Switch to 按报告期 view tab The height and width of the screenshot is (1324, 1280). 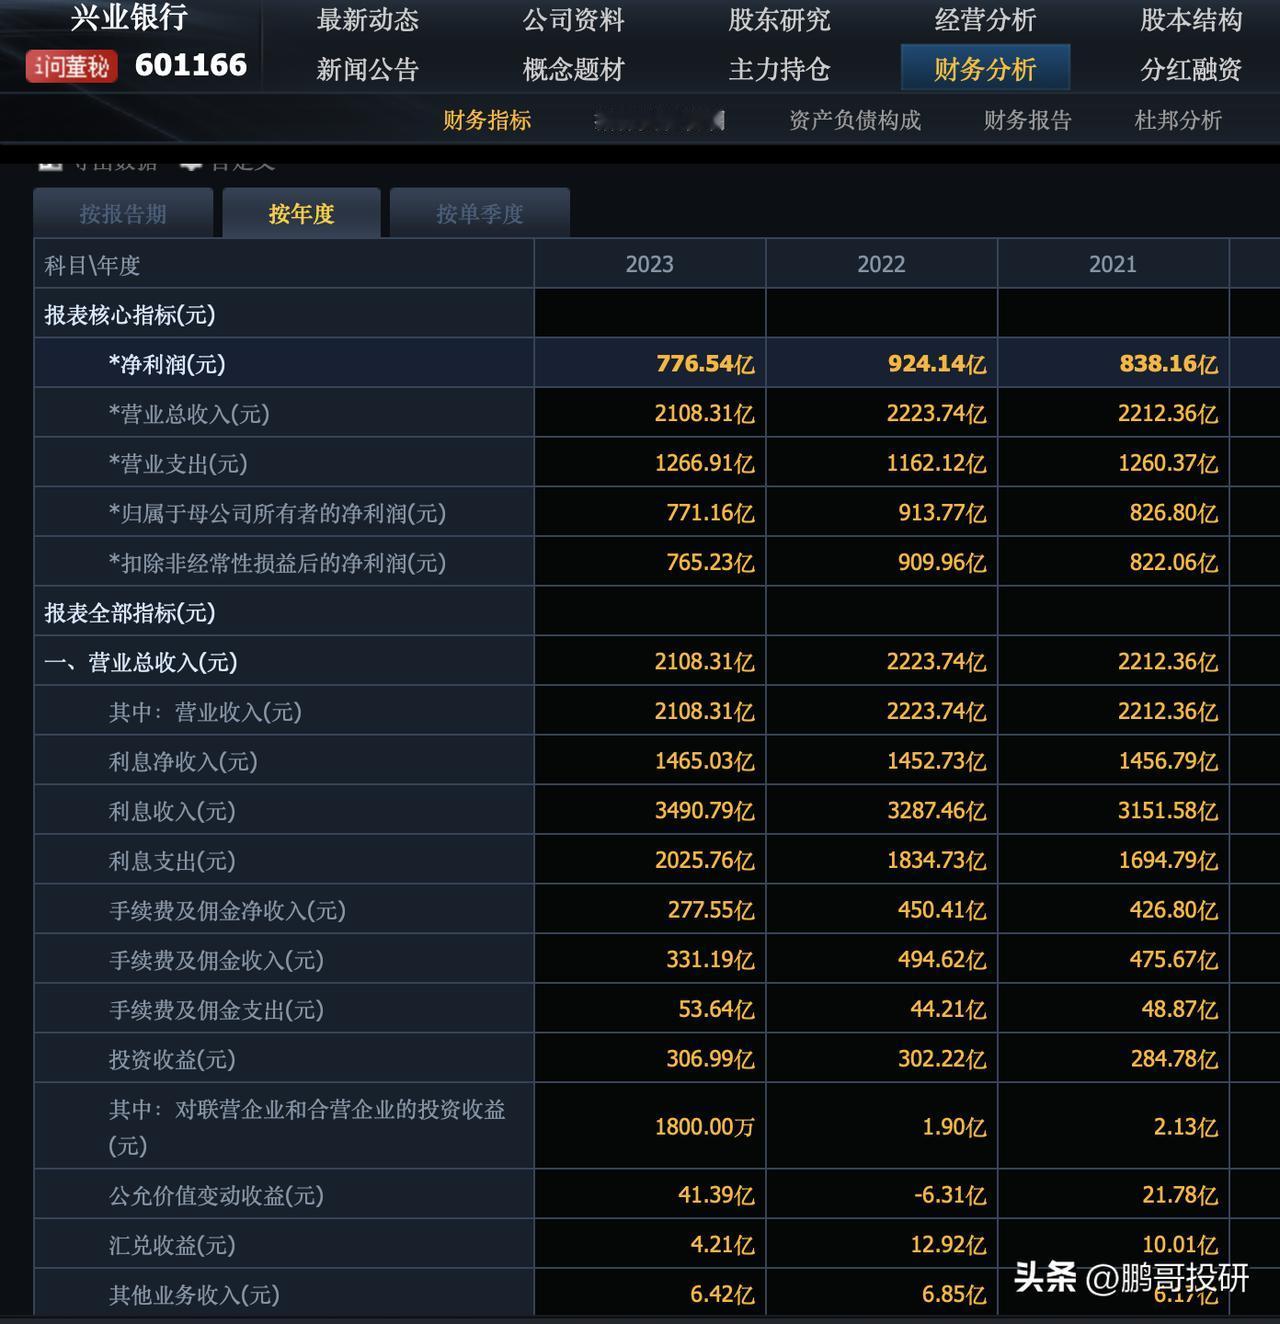point(123,213)
